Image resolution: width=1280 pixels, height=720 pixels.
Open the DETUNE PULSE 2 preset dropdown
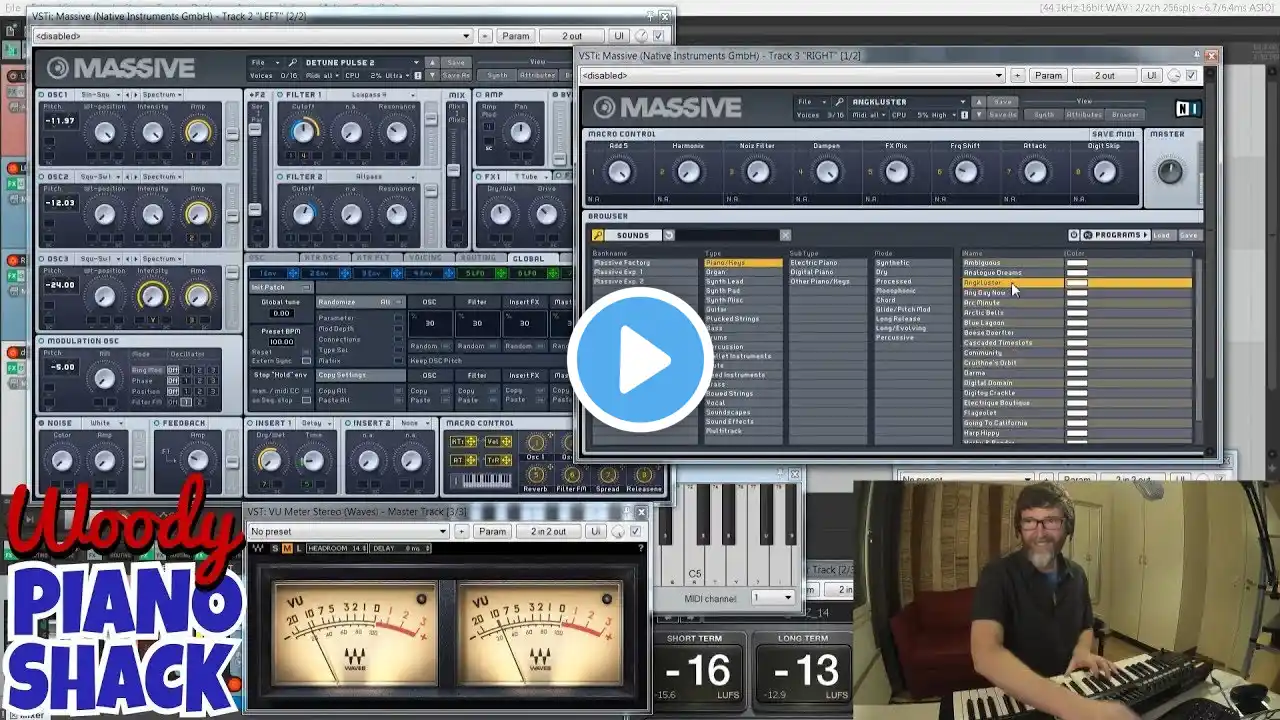click(x=363, y=62)
